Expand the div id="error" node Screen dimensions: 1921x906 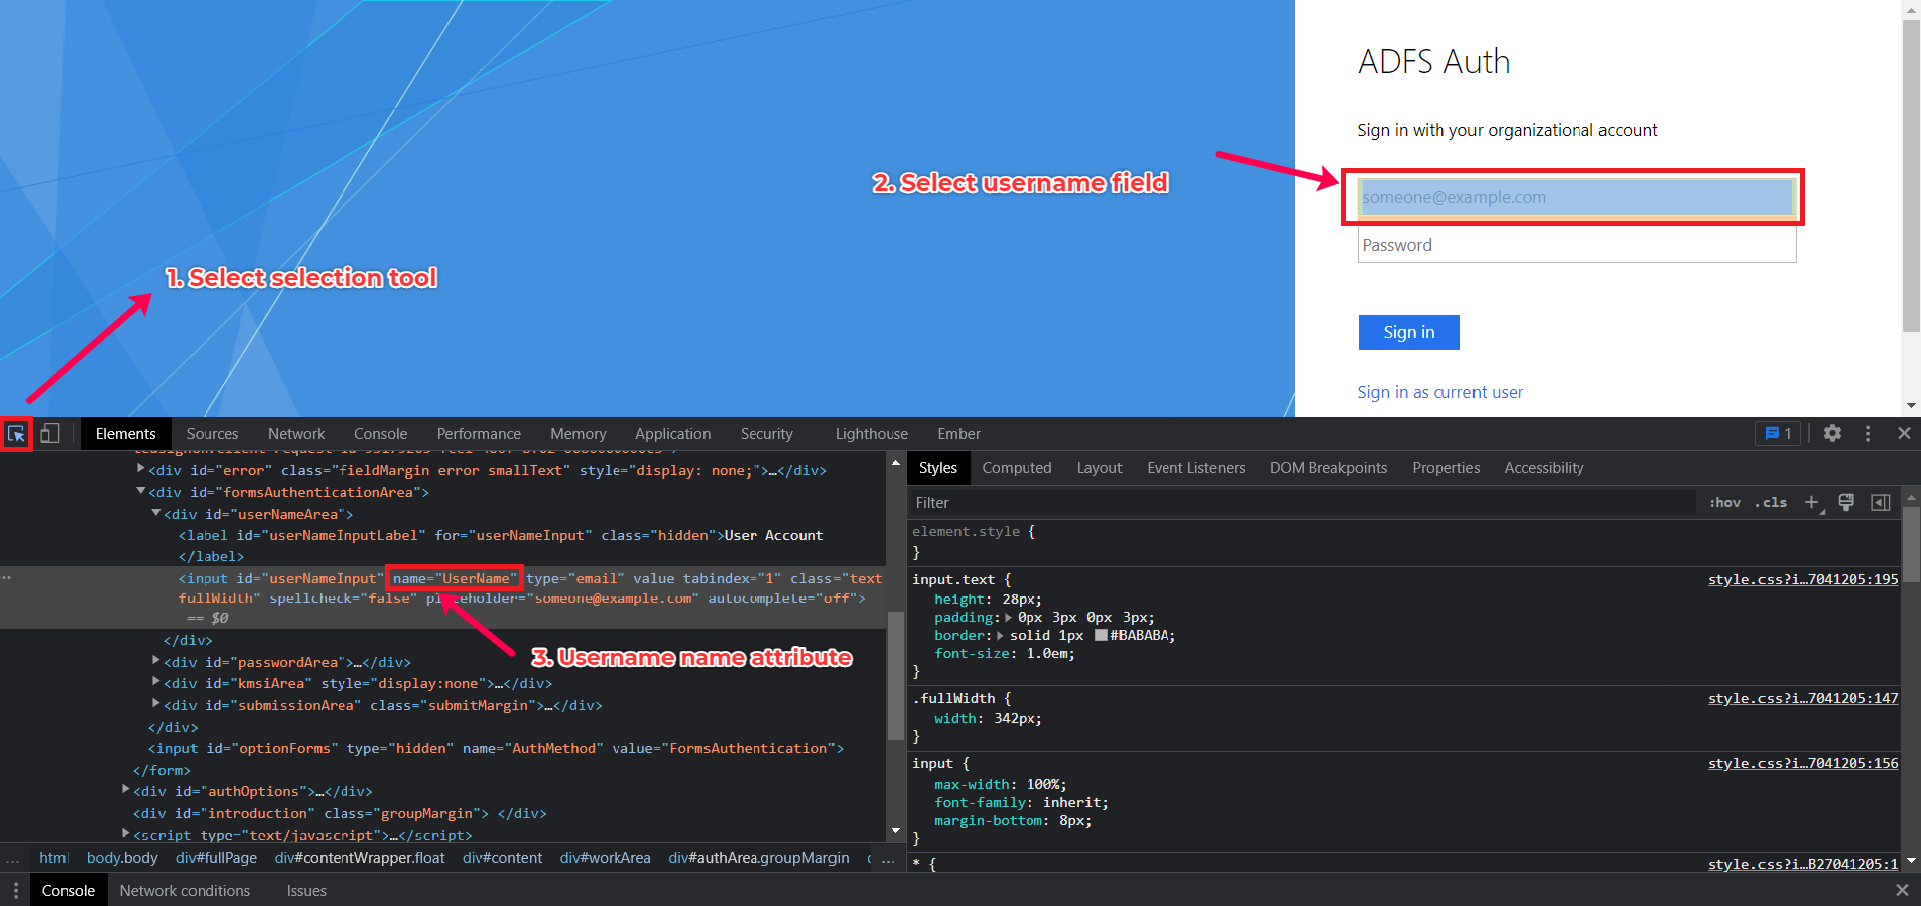(x=140, y=469)
